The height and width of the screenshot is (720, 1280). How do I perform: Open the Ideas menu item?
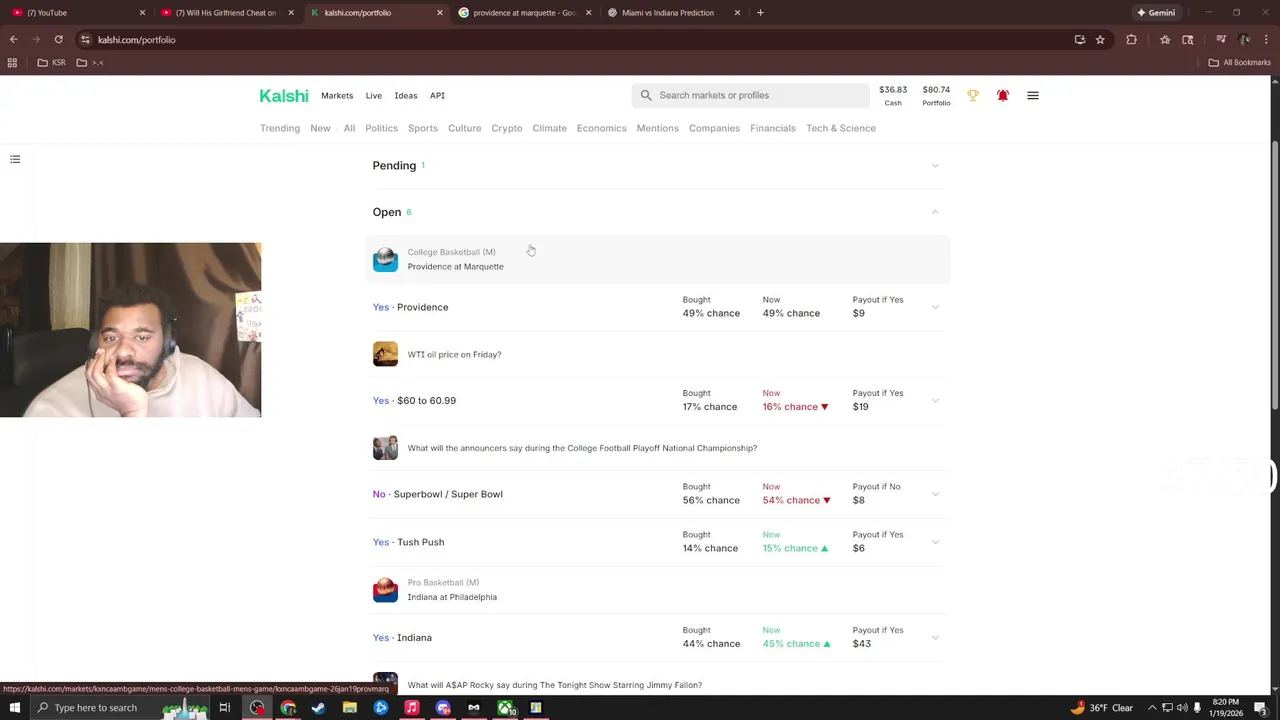tap(406, 96)
